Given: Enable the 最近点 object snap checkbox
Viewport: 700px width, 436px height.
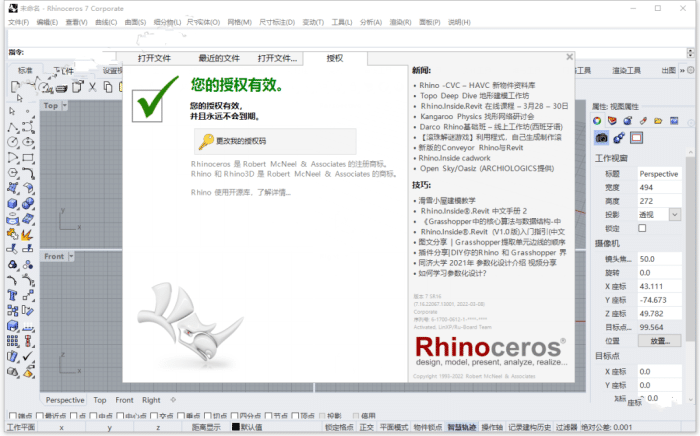Looking at the screenshot, I should (40, 416).
